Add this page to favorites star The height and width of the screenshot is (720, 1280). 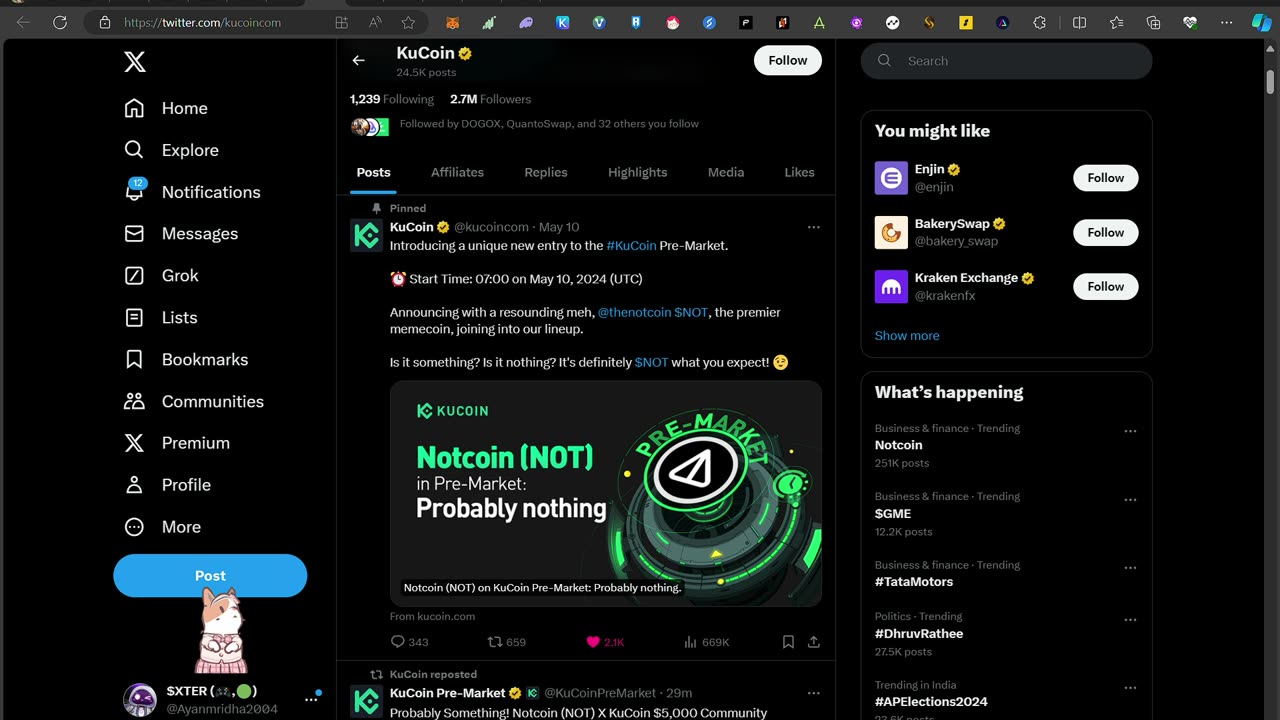408,22
